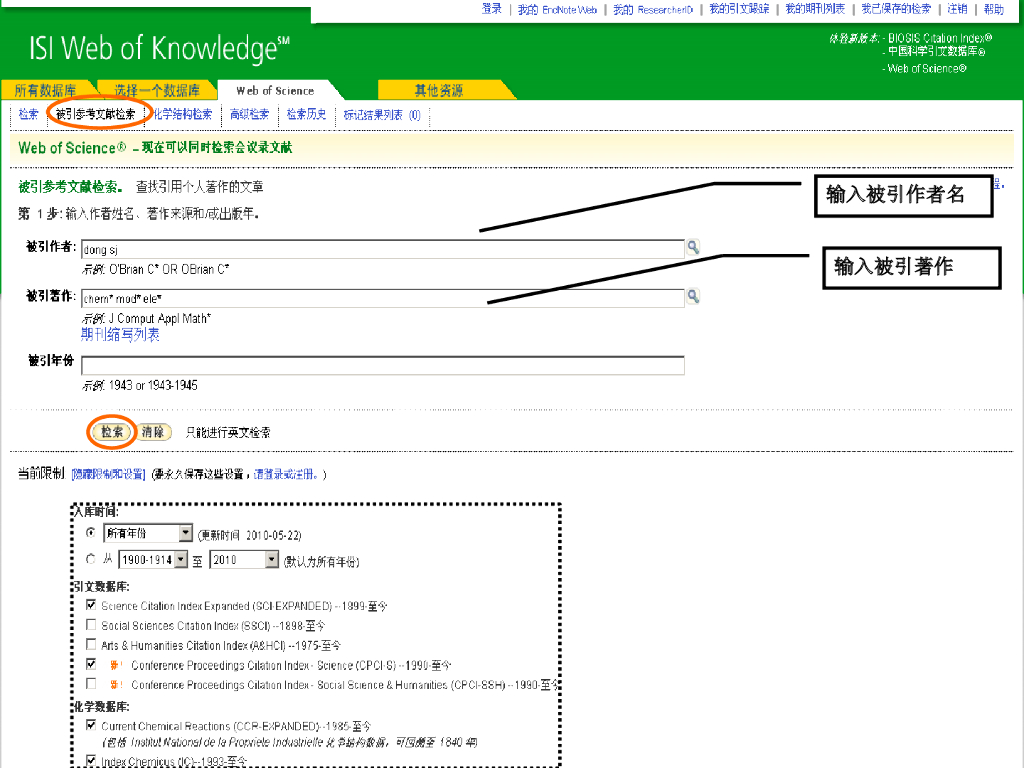Open 我的引文跟踪 link

pyautogui.click(x=739, y=9)
